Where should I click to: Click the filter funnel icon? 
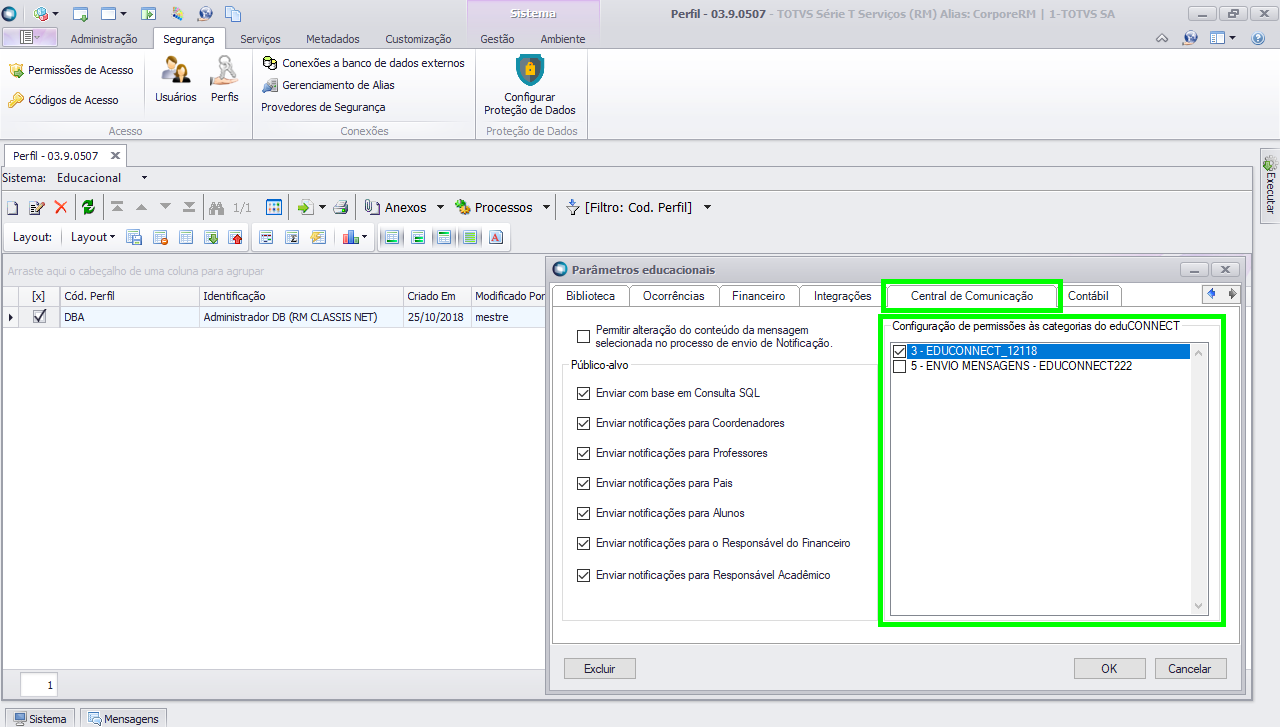[573, 207]
